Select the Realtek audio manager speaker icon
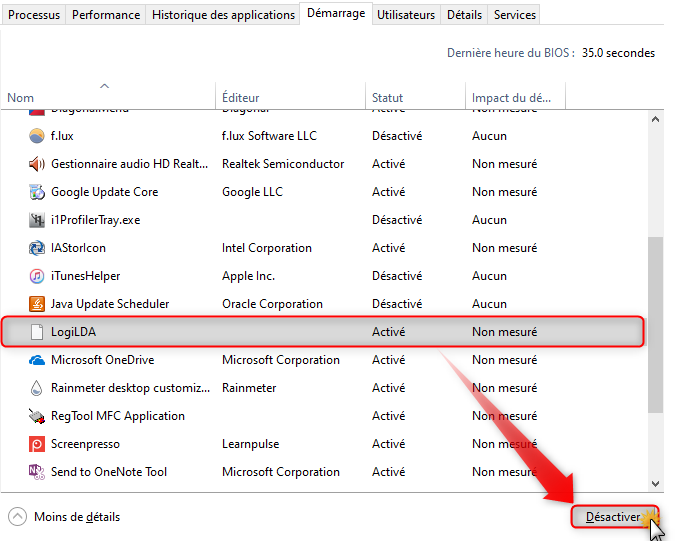This screenshot has height=541, width=675. 37,164
